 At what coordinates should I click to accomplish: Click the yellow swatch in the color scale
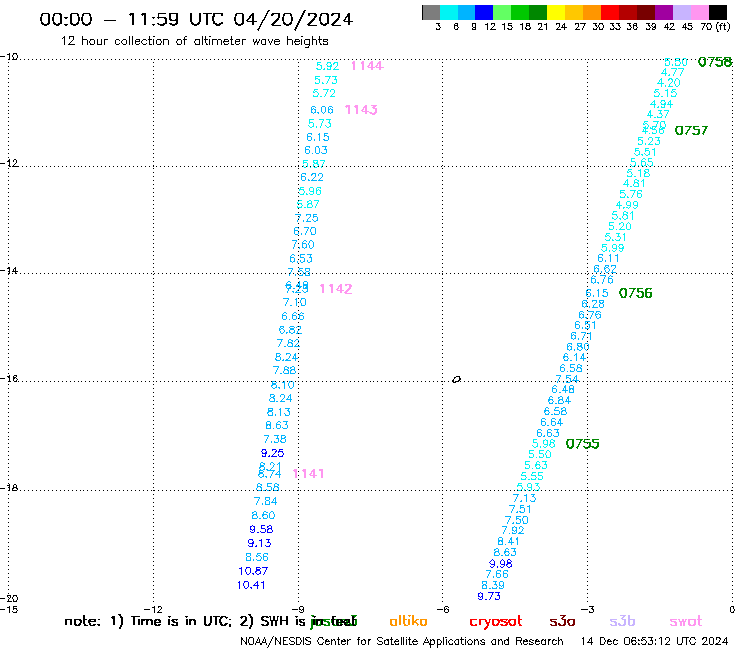pyautogui.click(x=556, y=12)
